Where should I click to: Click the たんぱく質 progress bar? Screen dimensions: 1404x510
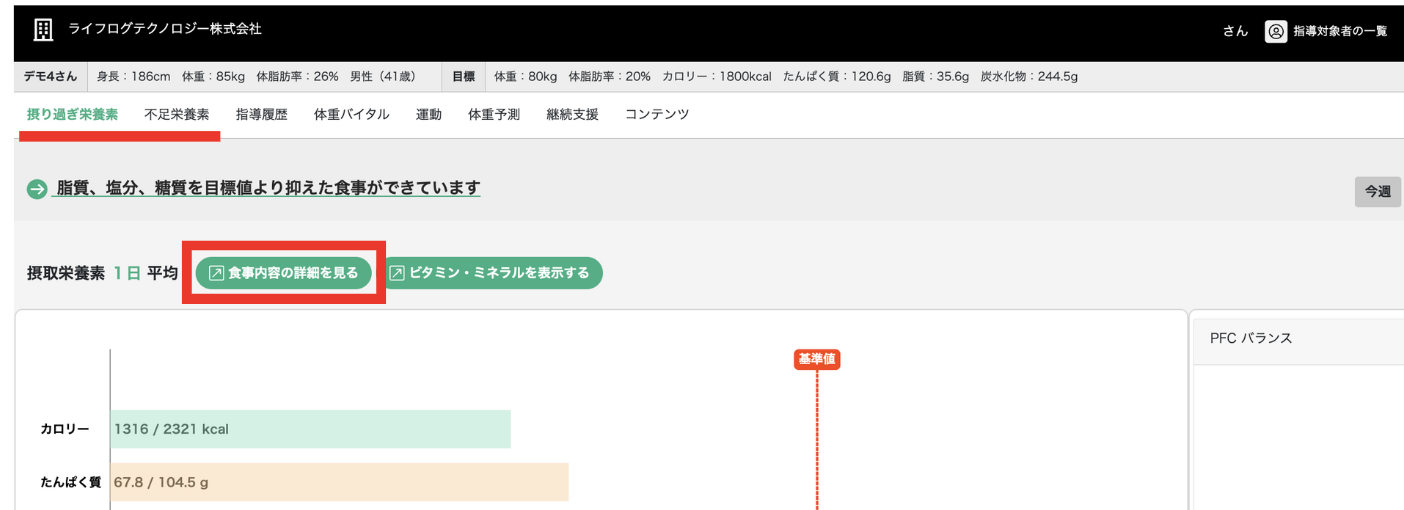(x=340, y=482)
